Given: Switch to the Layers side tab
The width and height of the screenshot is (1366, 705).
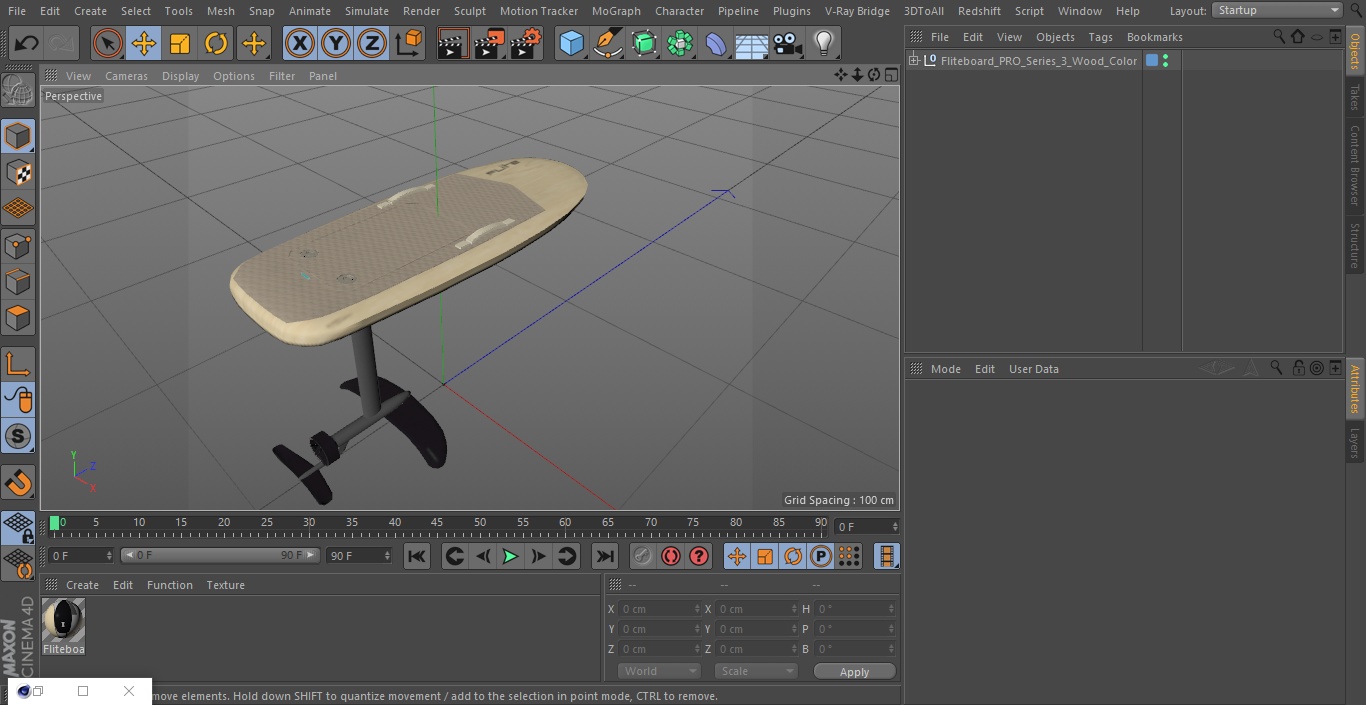Looking at the screenshot, I should (x=1355, y=443).
